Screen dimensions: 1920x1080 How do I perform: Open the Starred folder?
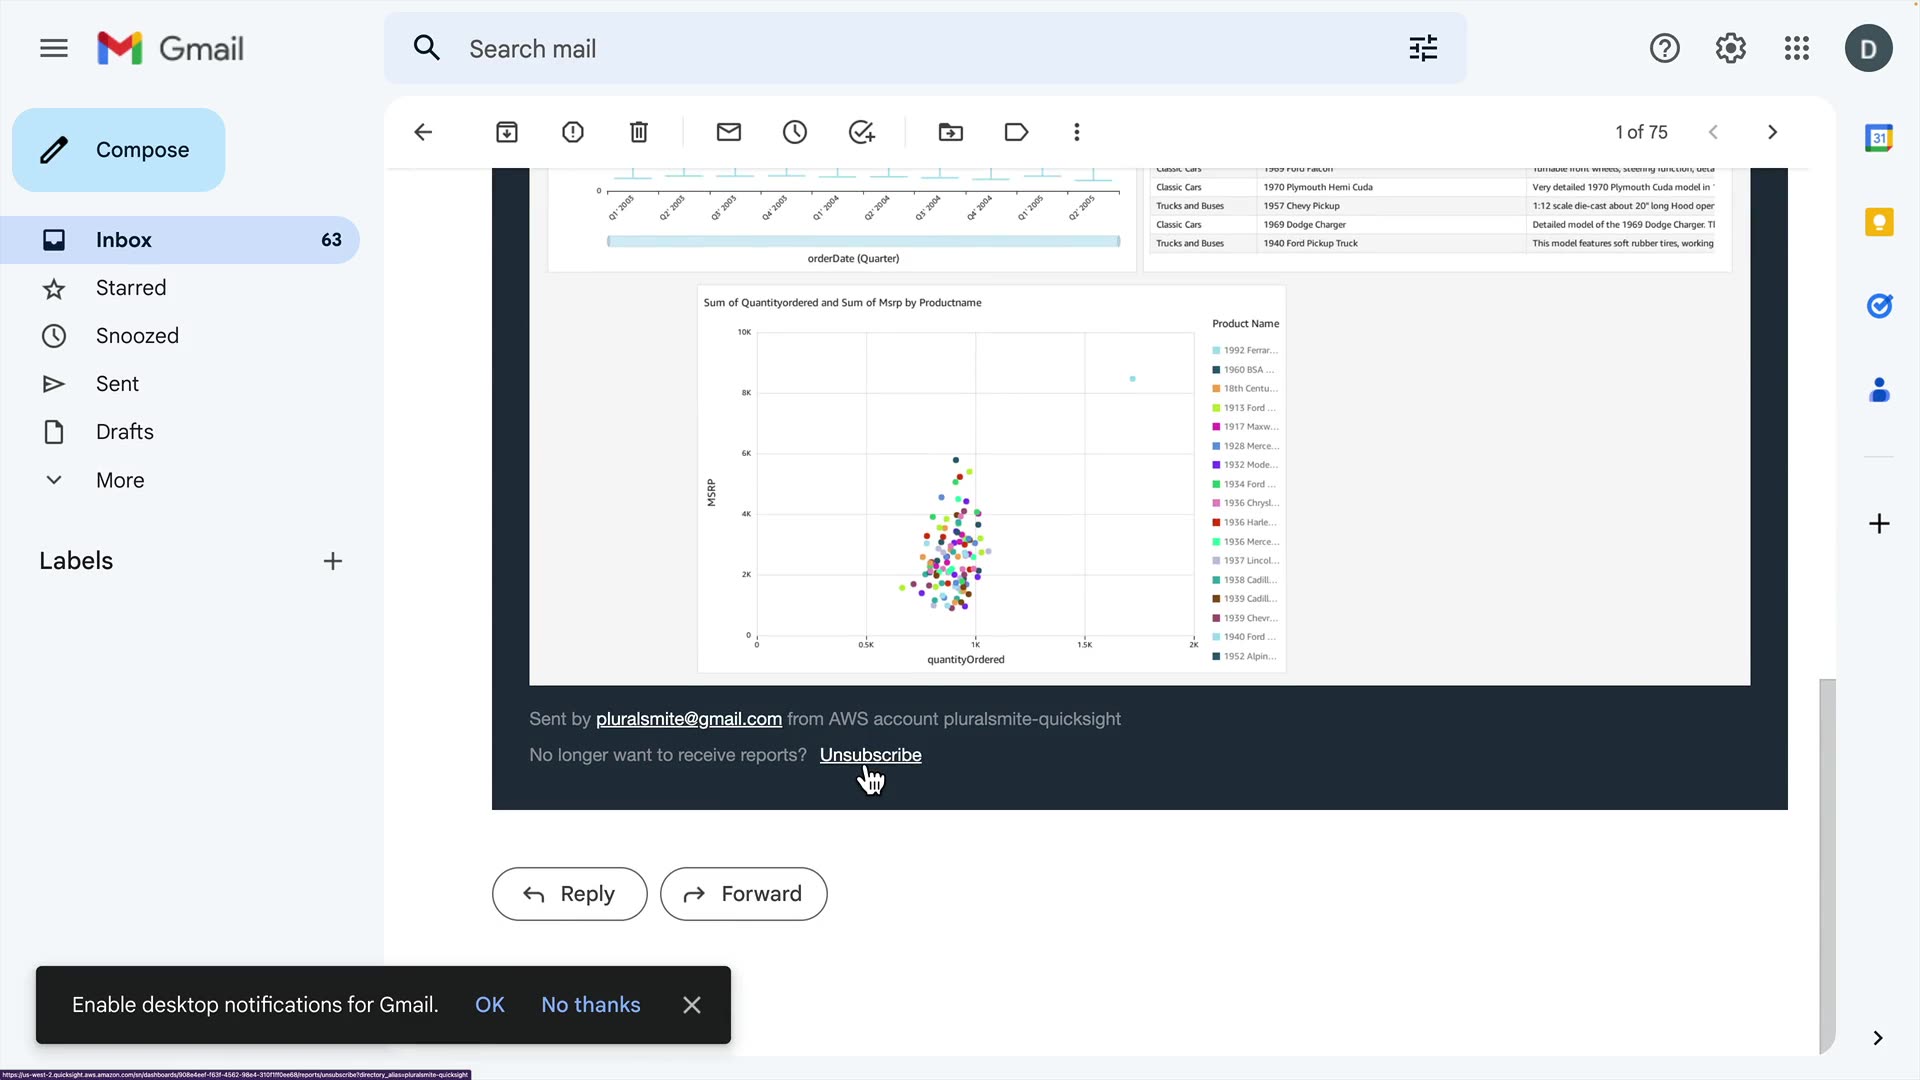coord(131,288)
